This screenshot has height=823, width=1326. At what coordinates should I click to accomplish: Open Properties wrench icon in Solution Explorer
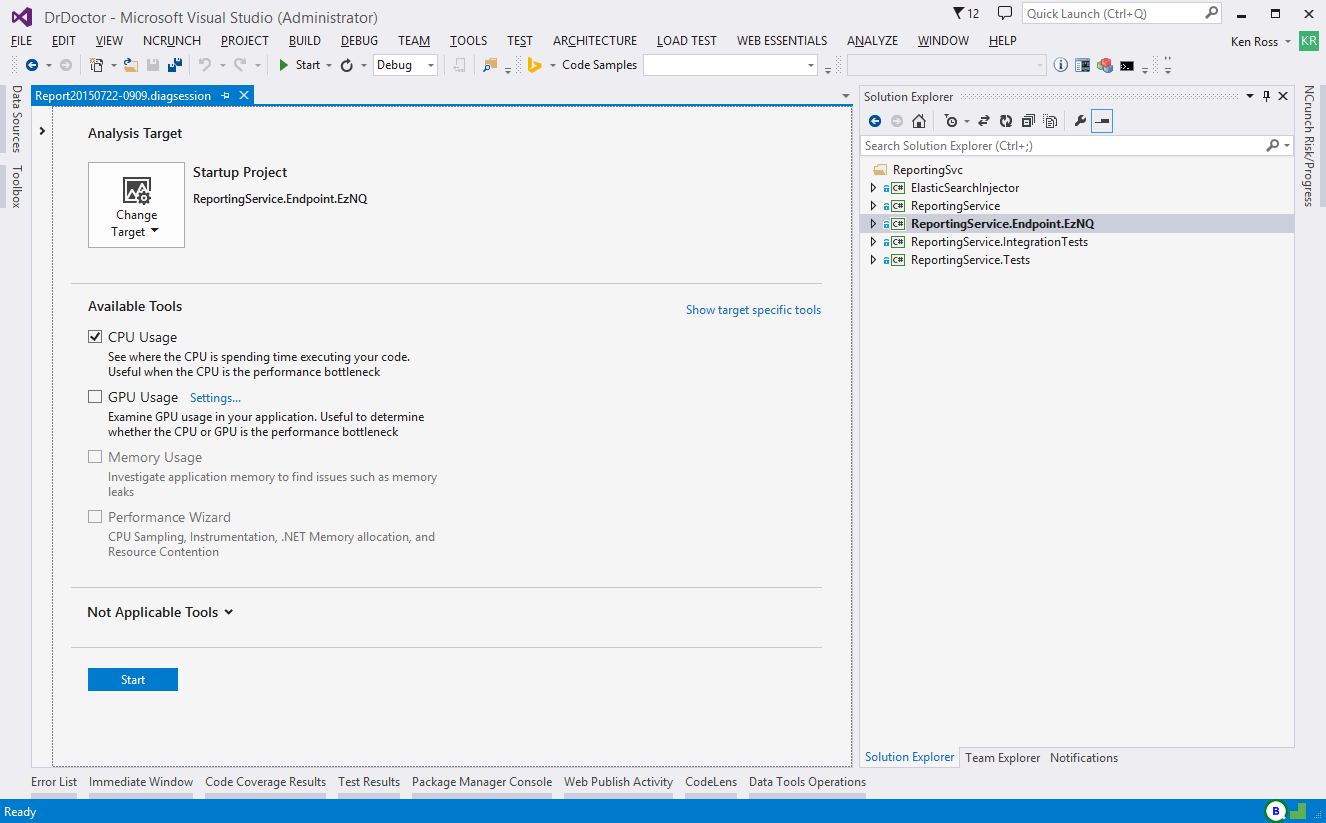(x=1080, y=121)
